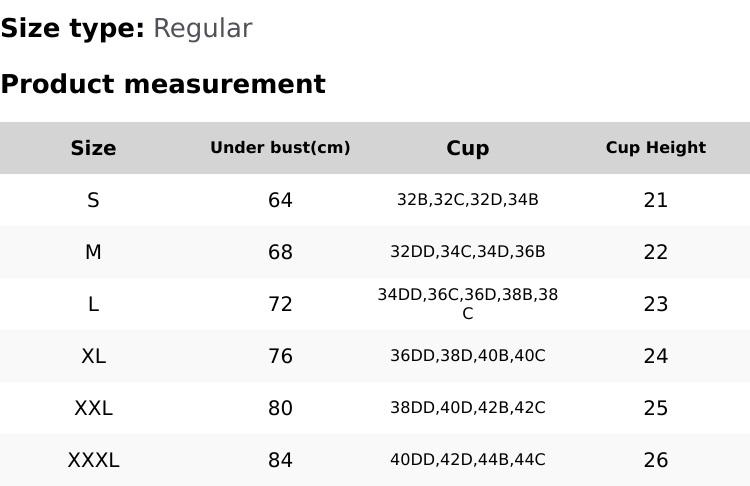Screen dimensions: 750x486
Task: Click the Under bust(cm) column header
Action: [x=280, y=148]
